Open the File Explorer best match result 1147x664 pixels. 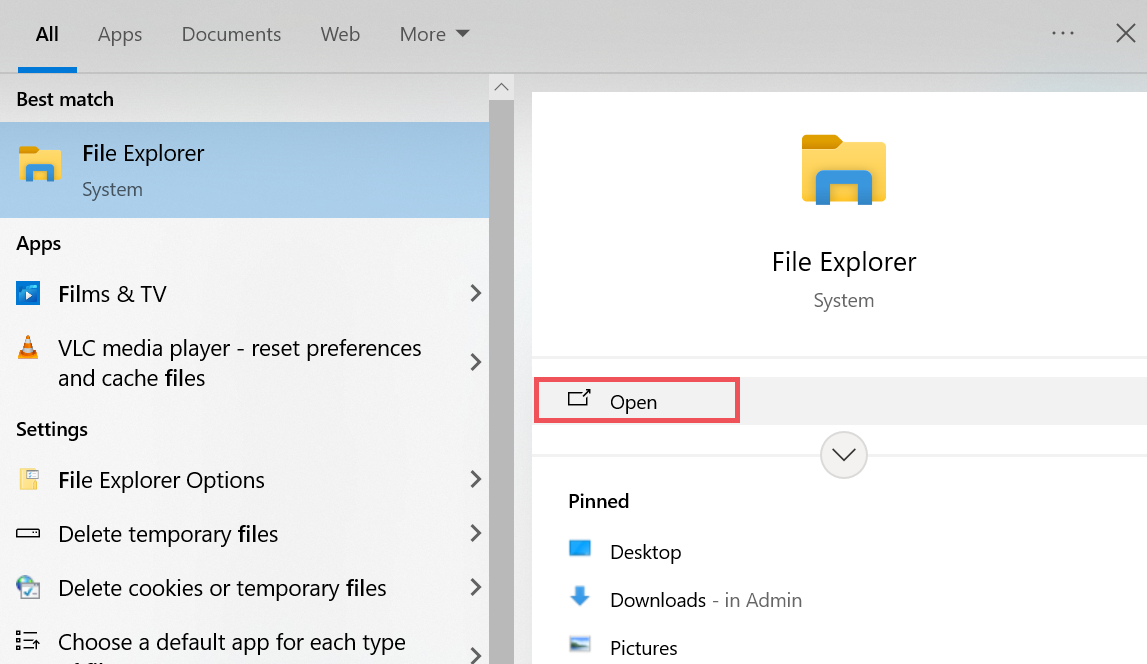tap(244, 170)
